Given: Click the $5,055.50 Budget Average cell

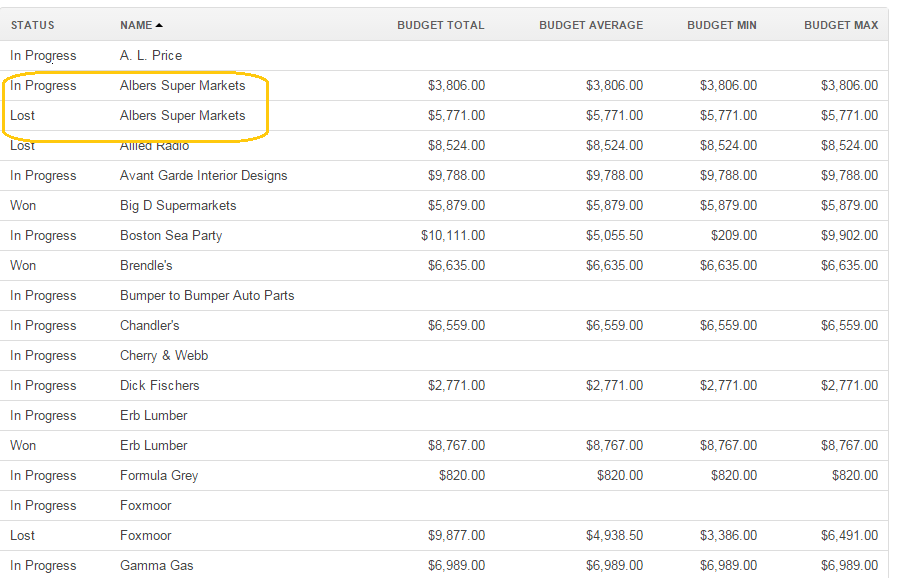Looking at the screenshot, I should point(615,235).
